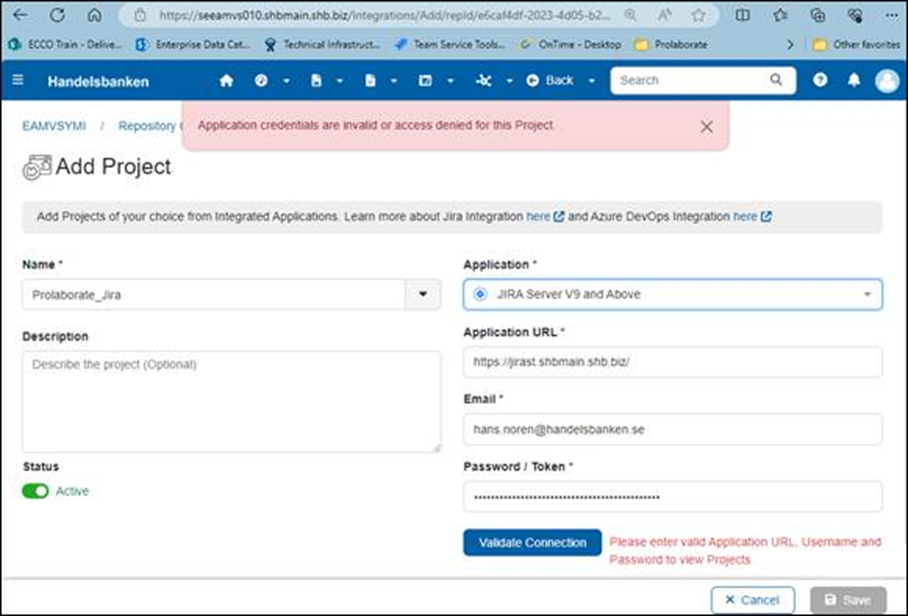Image resolution: width=908 pixels, height=616 pixels.
Task: Click the browser back arrow
Action: 20,15
